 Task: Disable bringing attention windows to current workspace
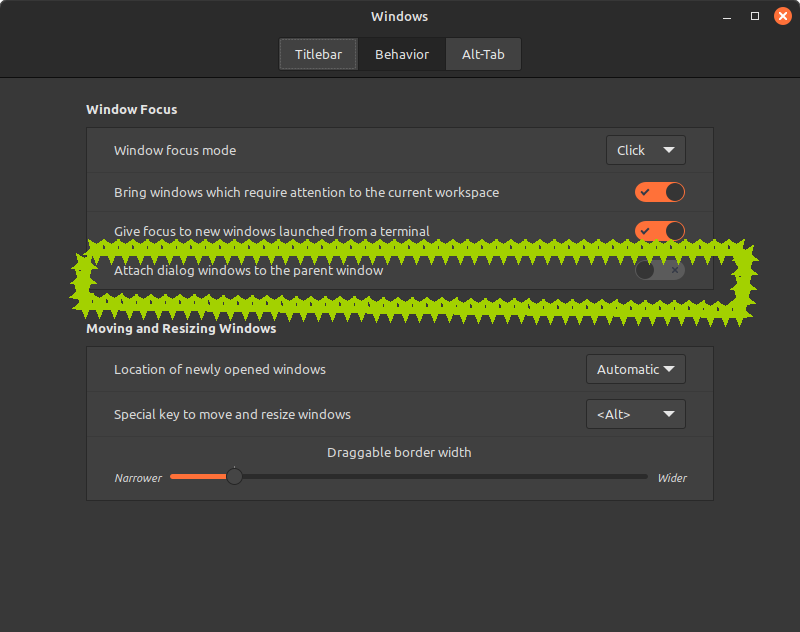(660, 192)
